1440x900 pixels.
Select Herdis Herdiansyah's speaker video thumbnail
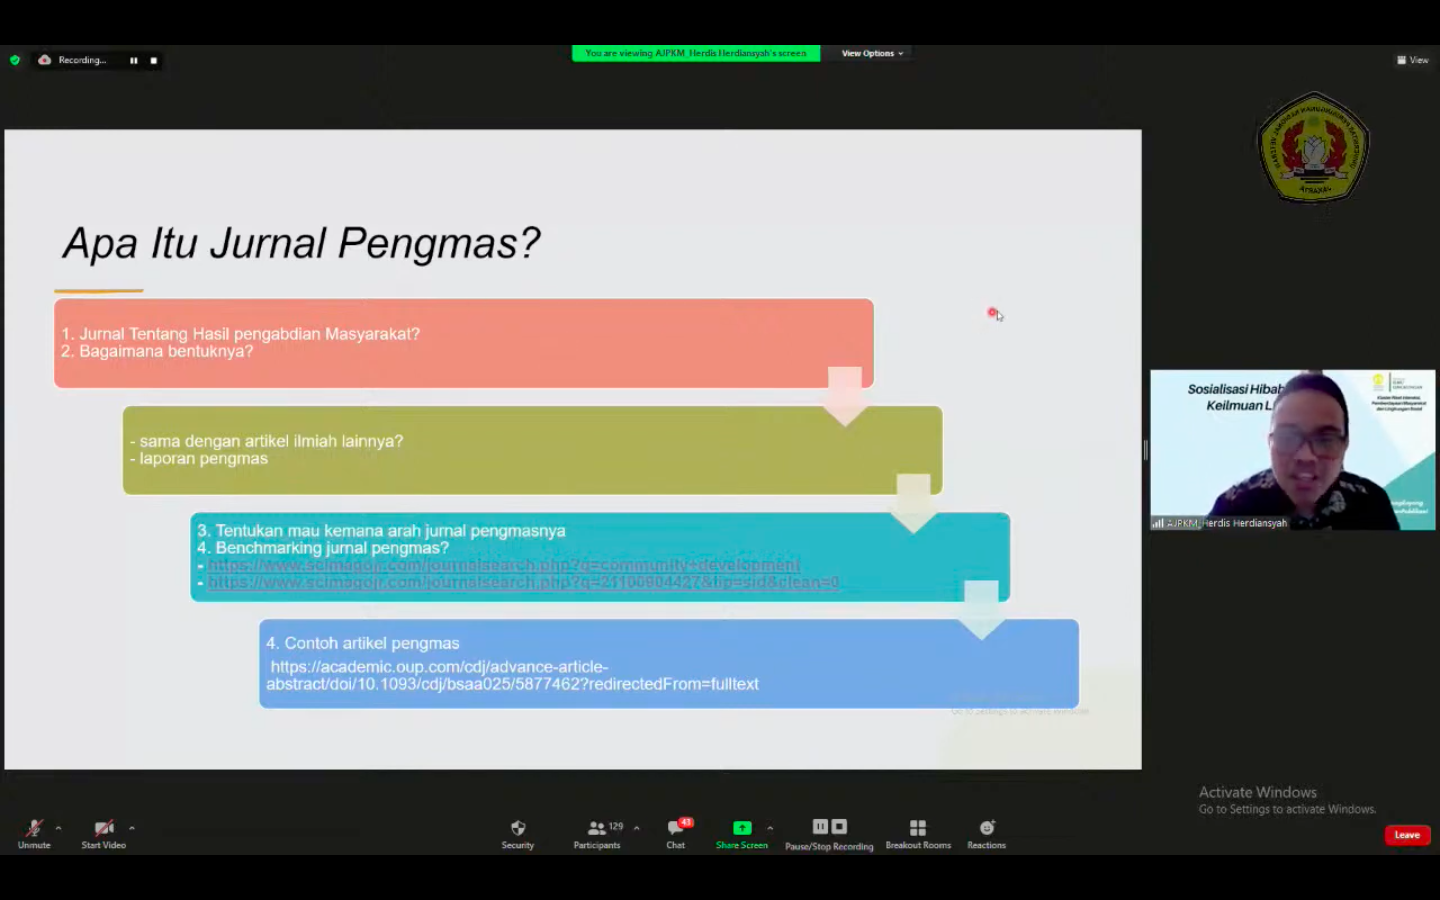pos(1292,450)
